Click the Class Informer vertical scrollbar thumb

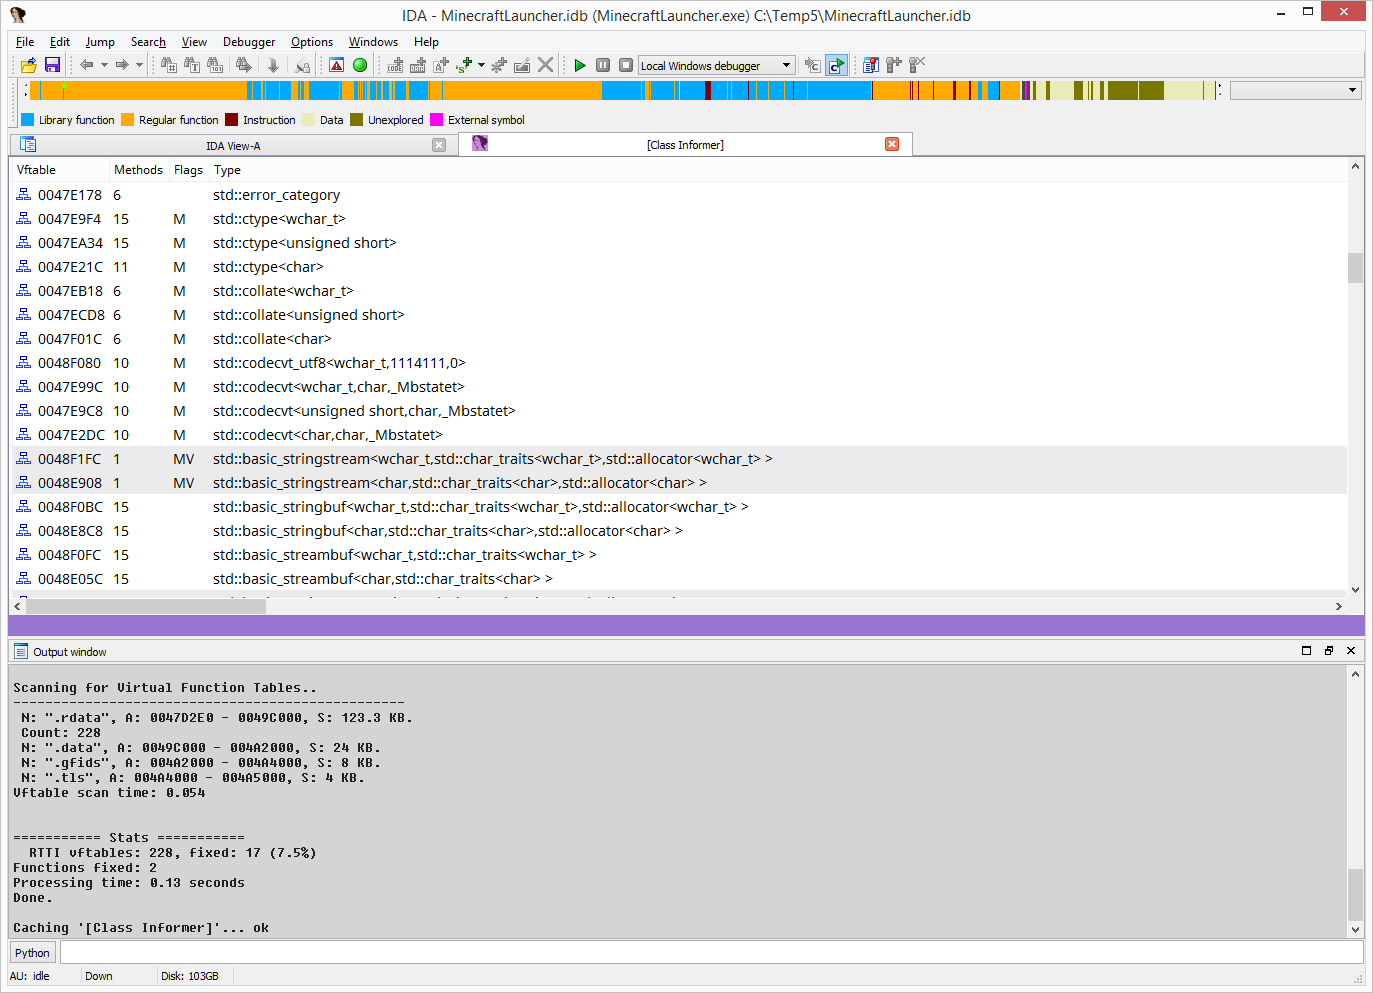point(1355,268)
